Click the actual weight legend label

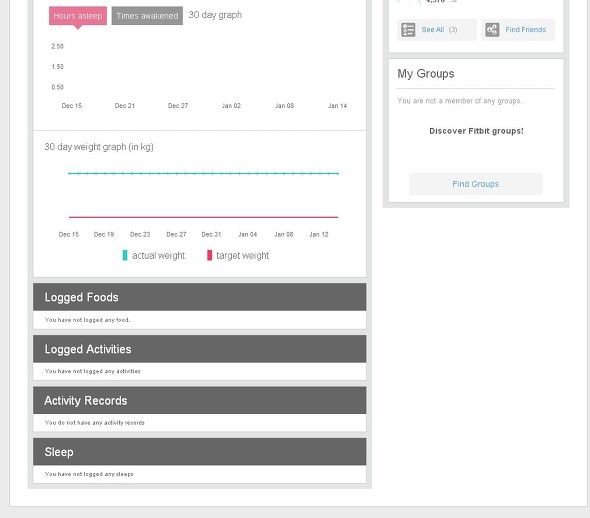click(x=158, y=256)
